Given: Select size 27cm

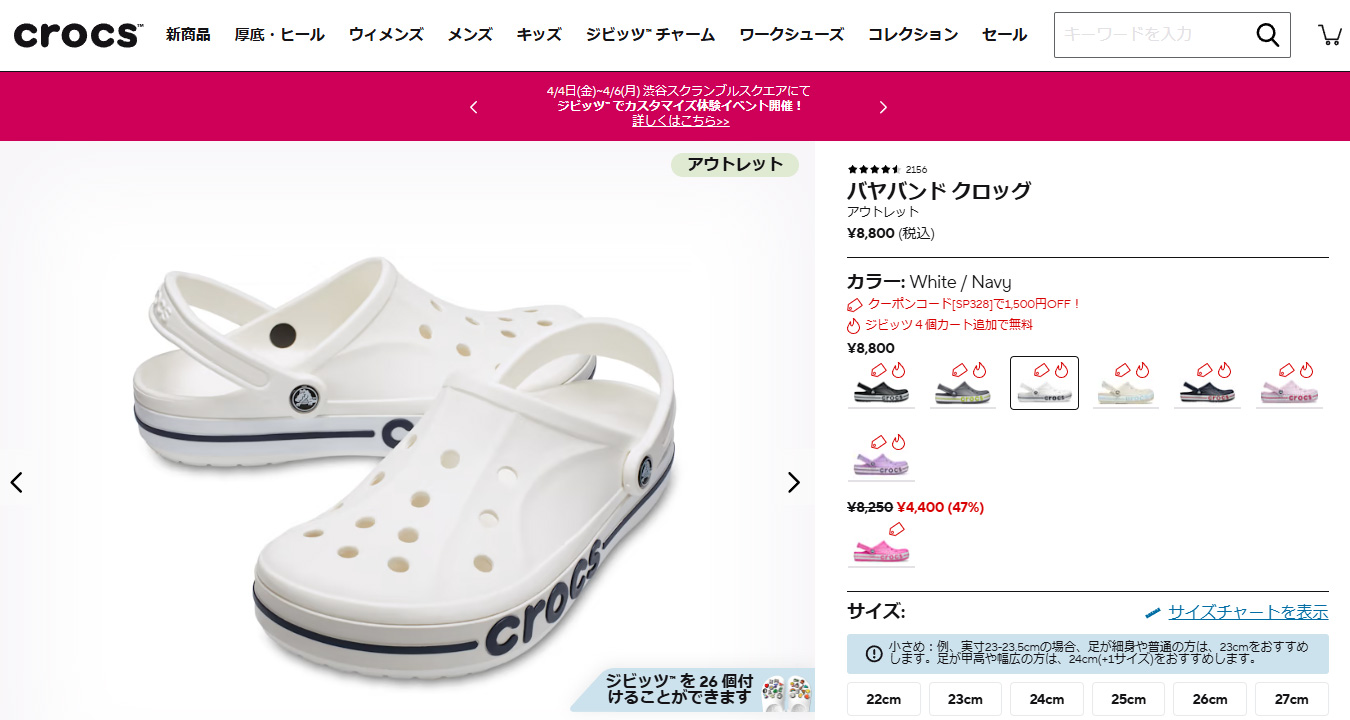Looking at the screenshot, I should (x=1291, y=699).
